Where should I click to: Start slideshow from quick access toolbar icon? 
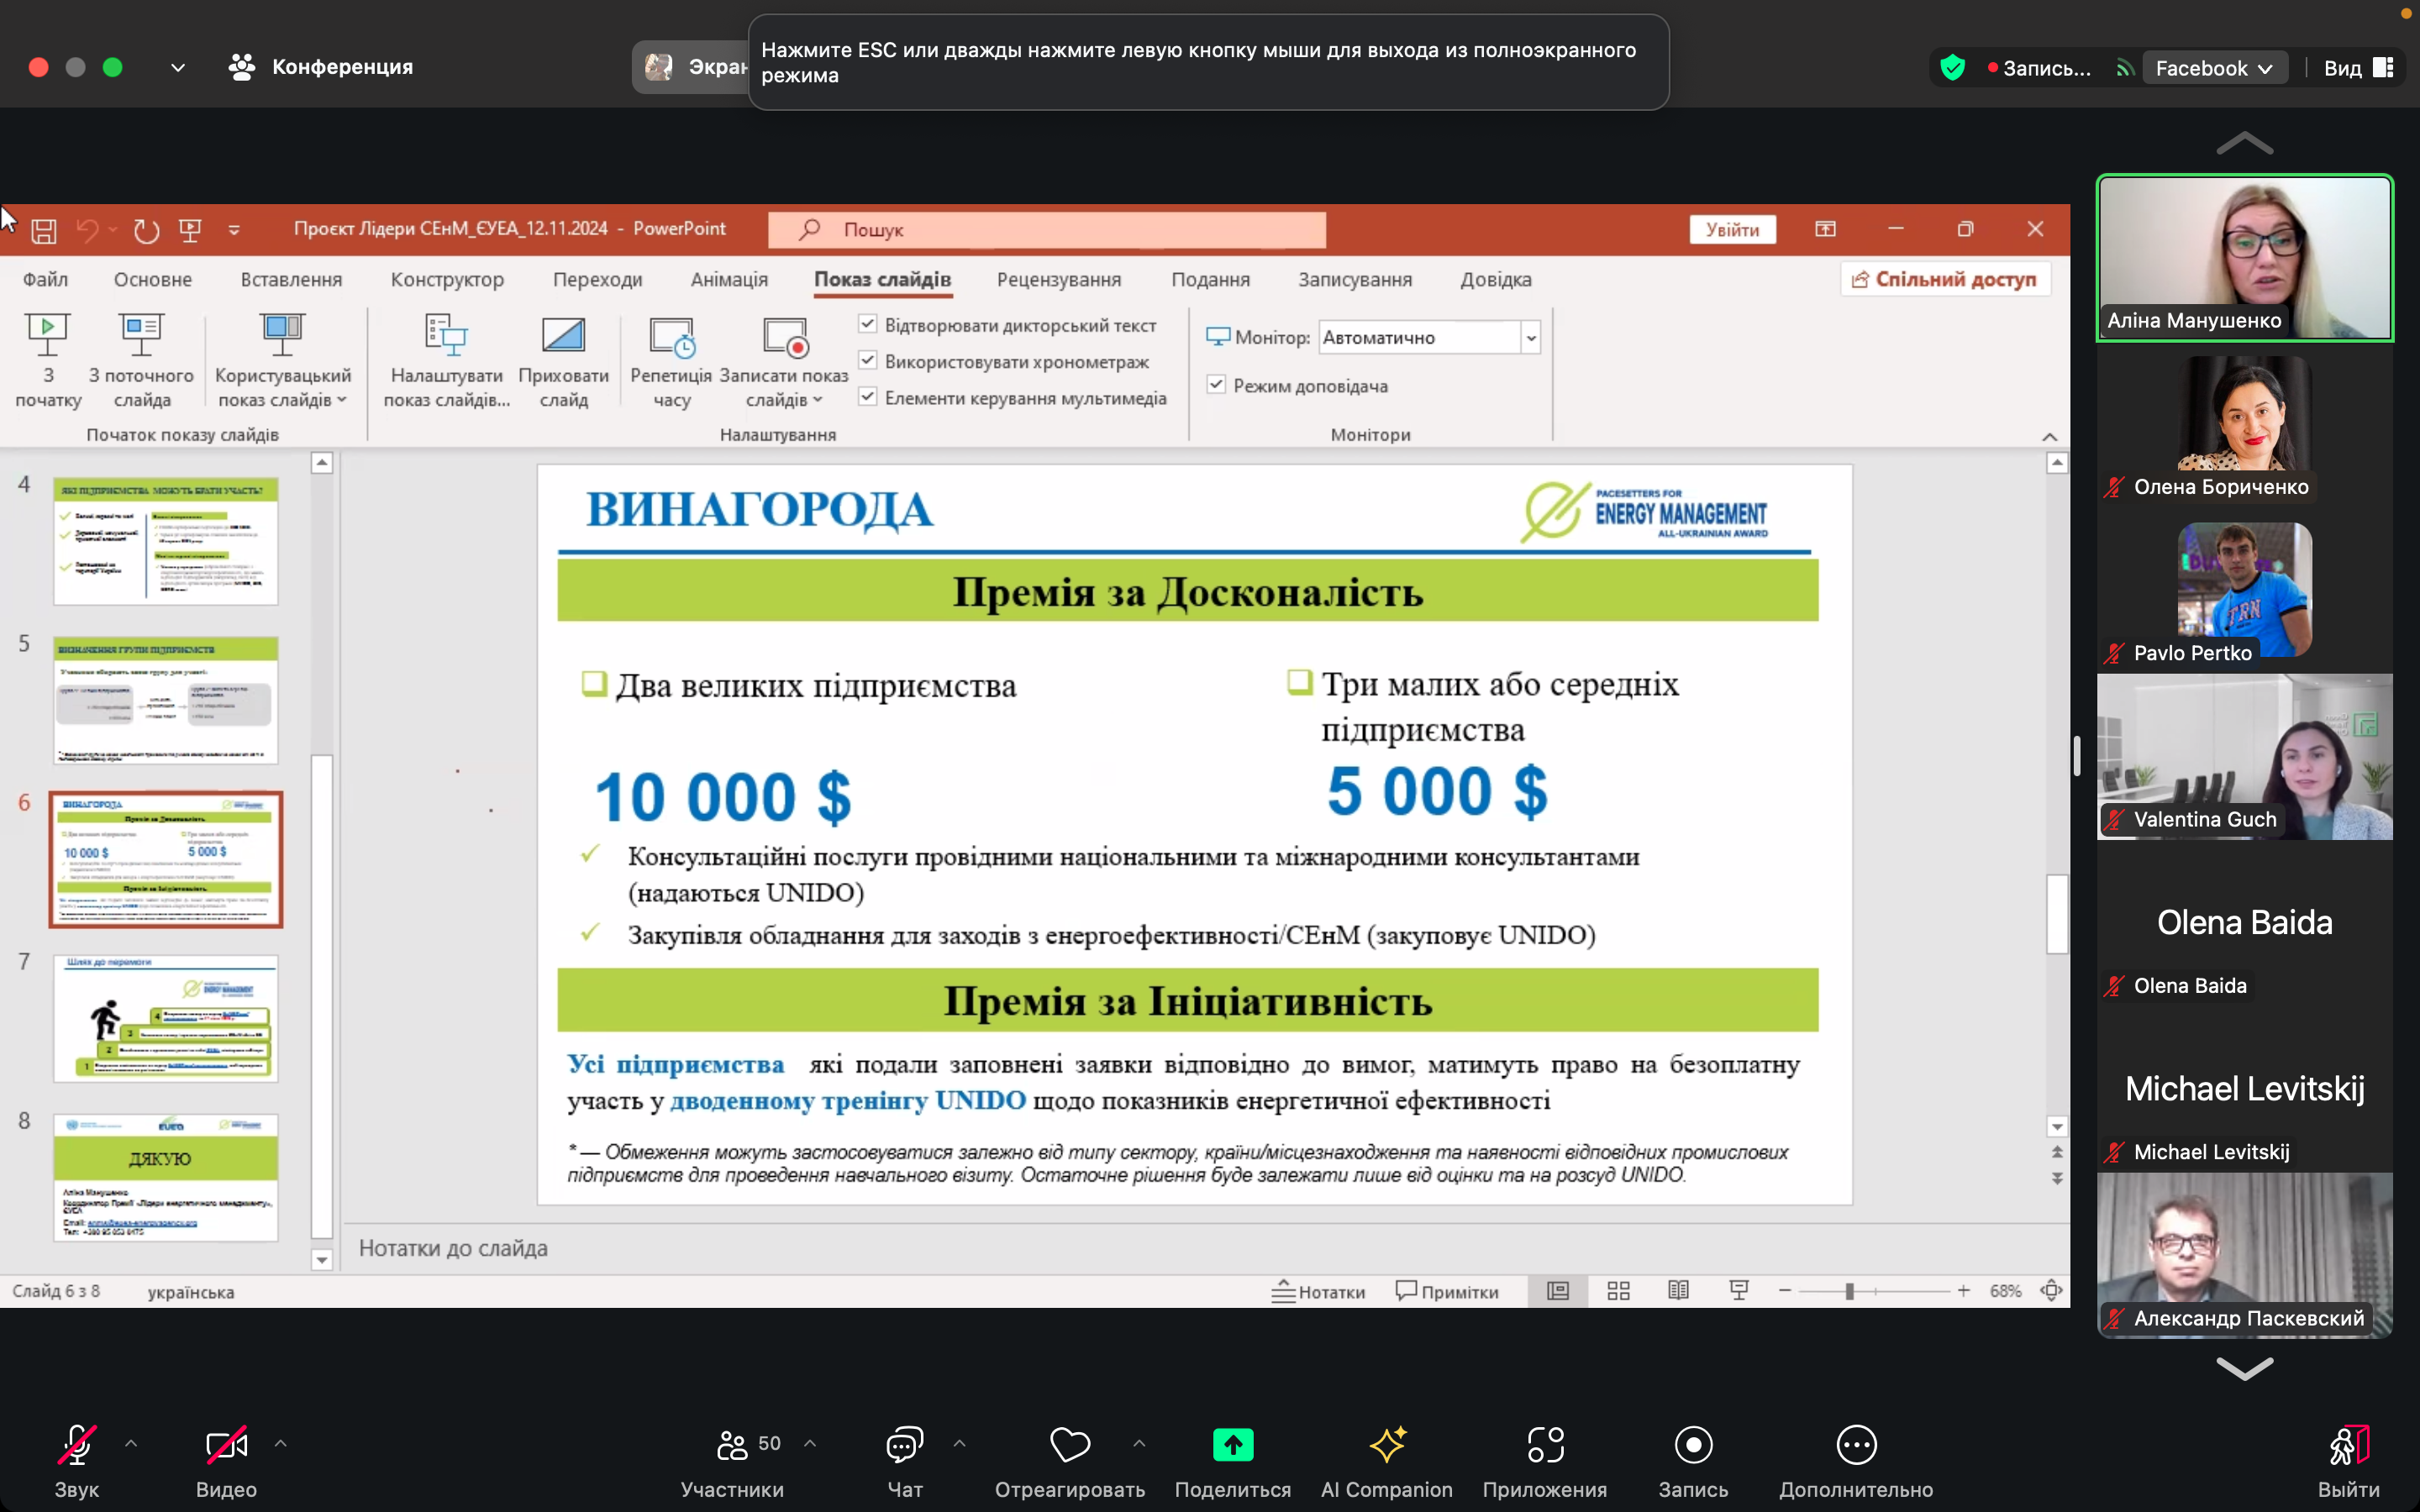point(190,231)
